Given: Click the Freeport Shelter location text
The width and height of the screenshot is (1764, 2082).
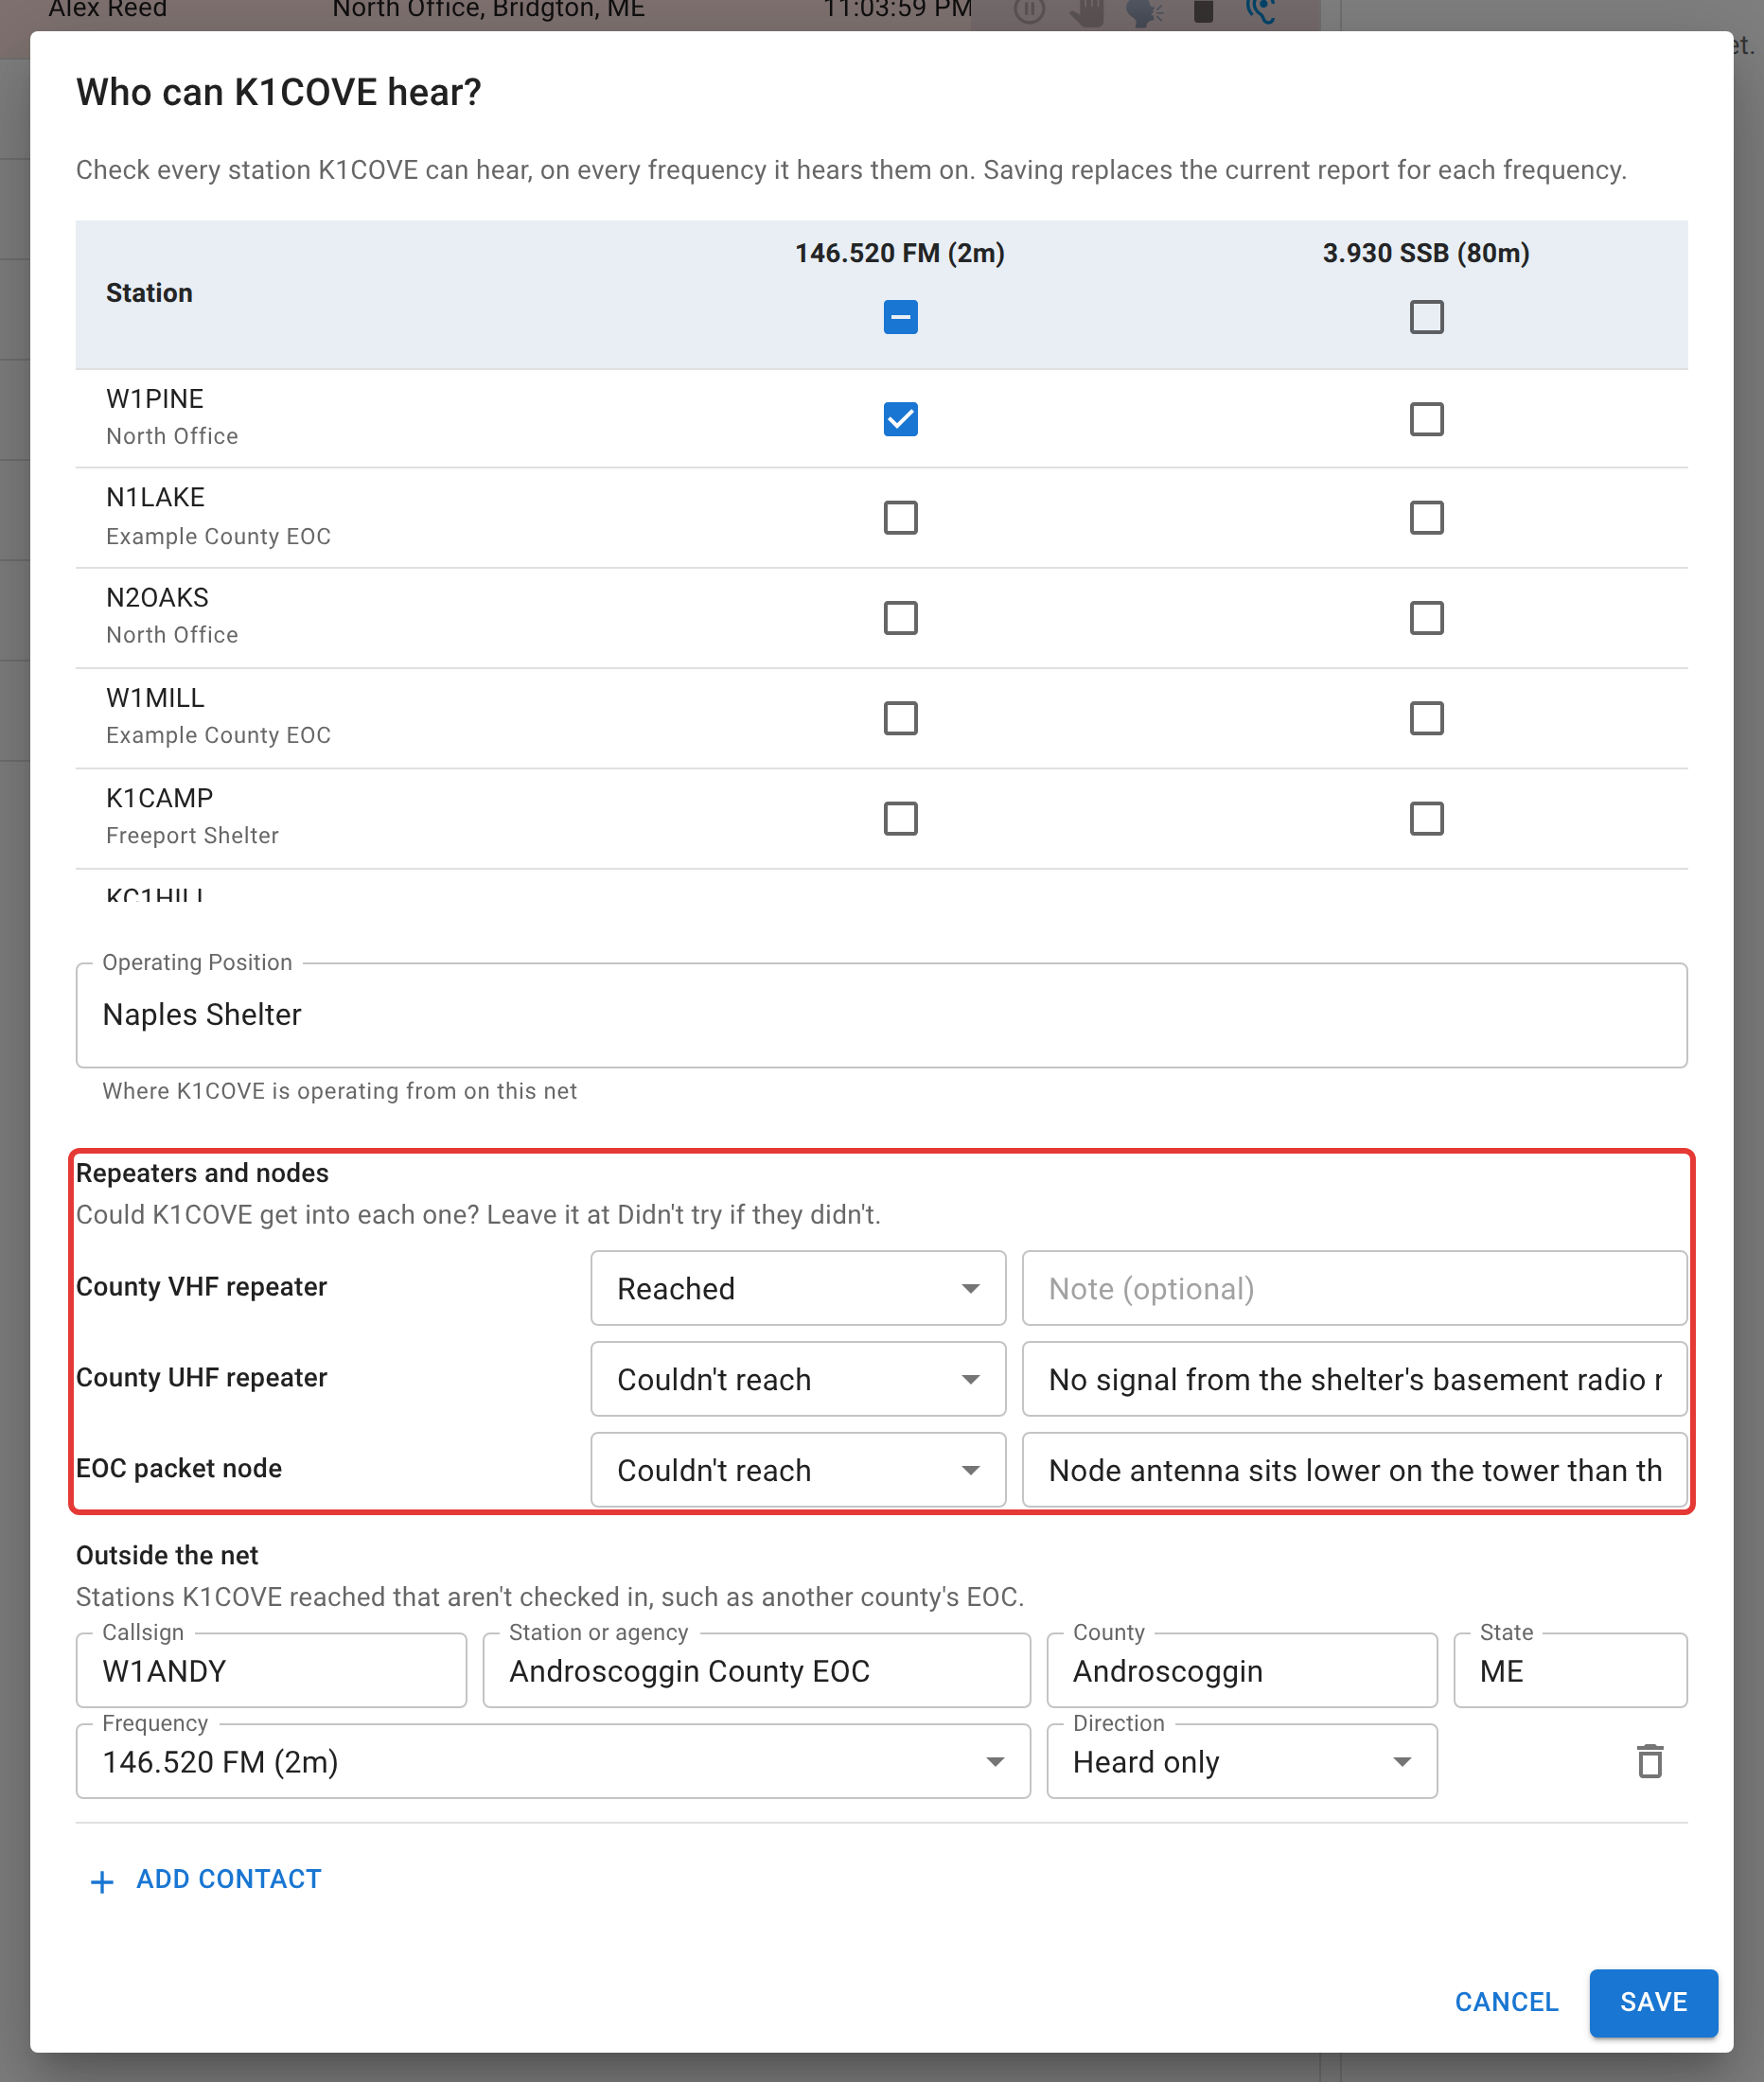Looking at the screenshot, I should click(192, 835).
